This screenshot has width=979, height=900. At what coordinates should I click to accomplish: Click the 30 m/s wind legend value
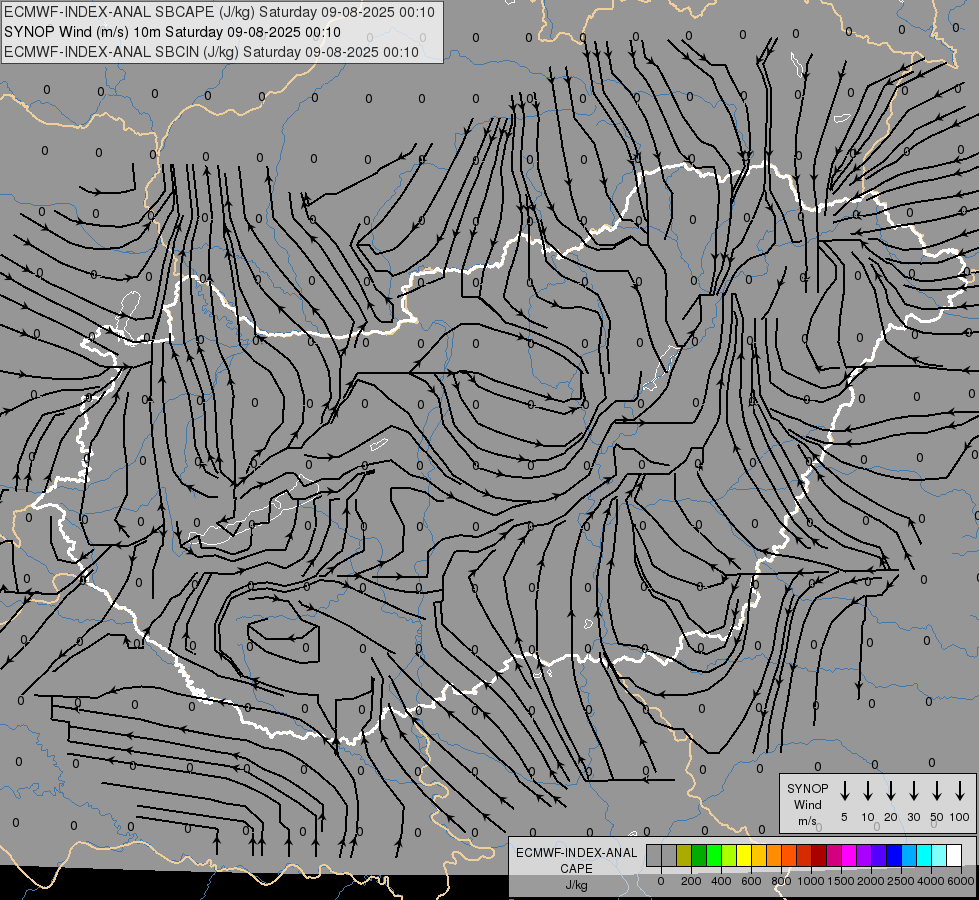(913, 817)
